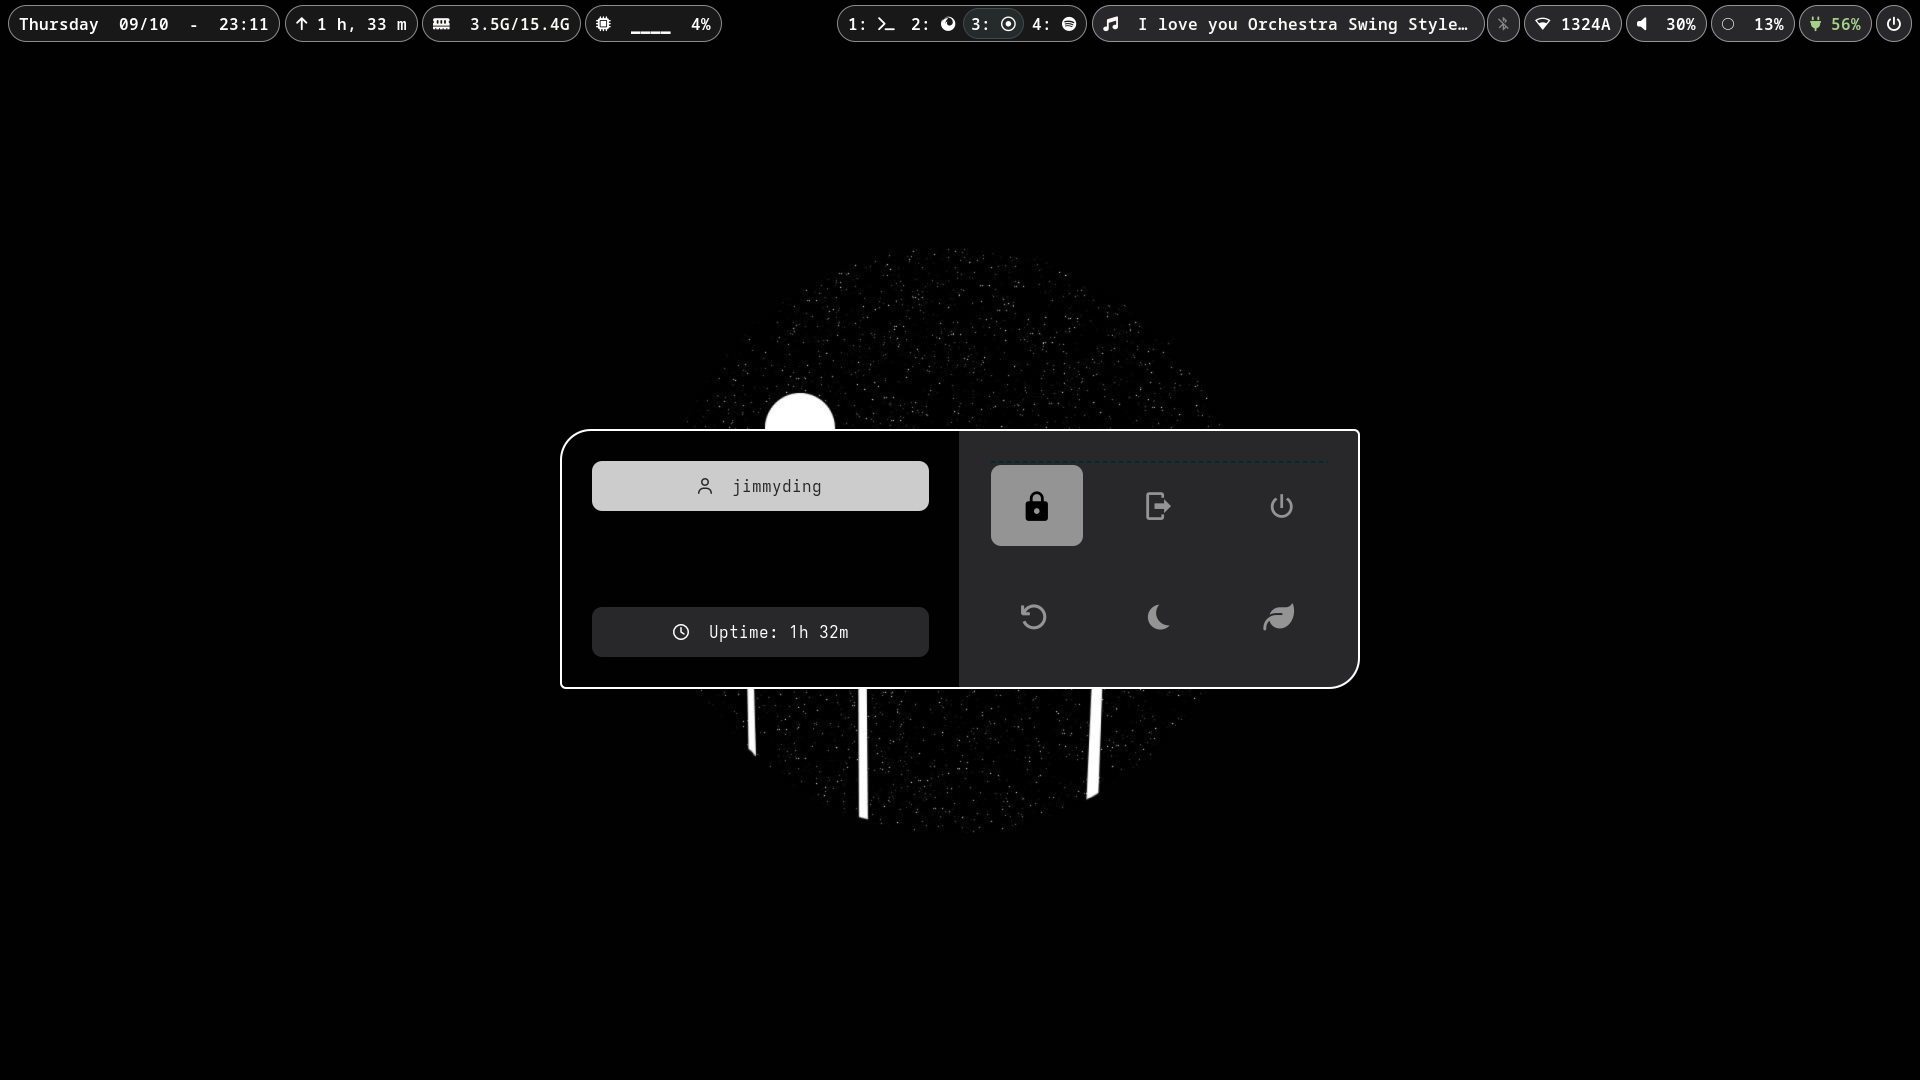Image resolution: width=1920 pixels, height=1080 pixels.
Task: Click the jimmyding user button
Action: (760, 486)
